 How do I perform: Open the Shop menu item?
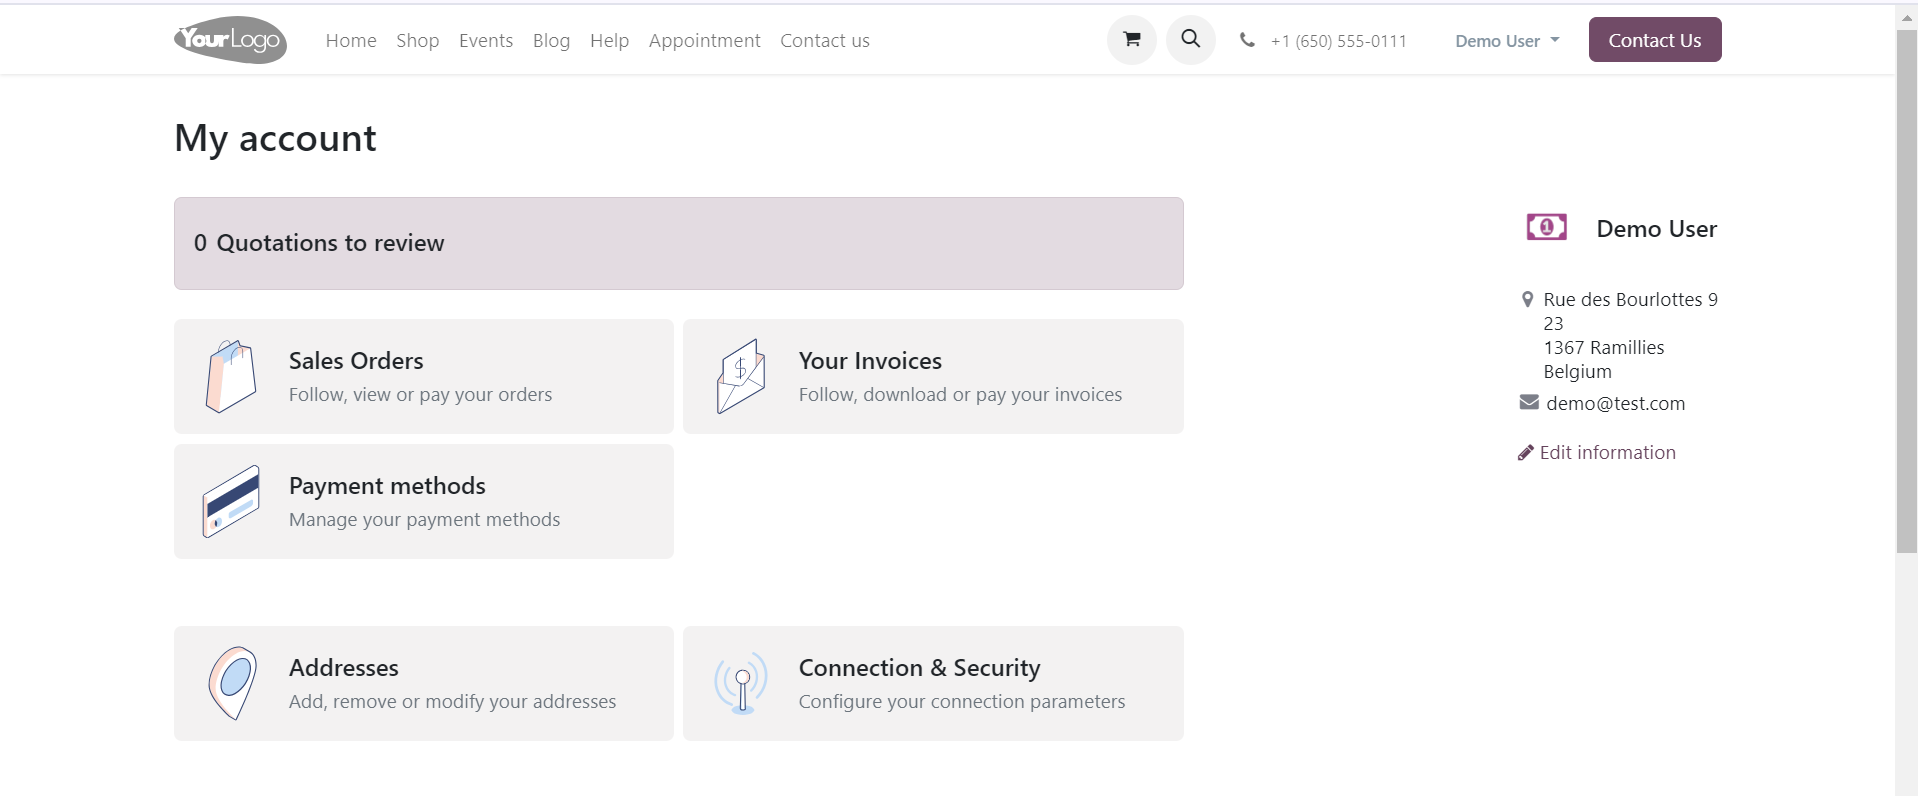417,41
